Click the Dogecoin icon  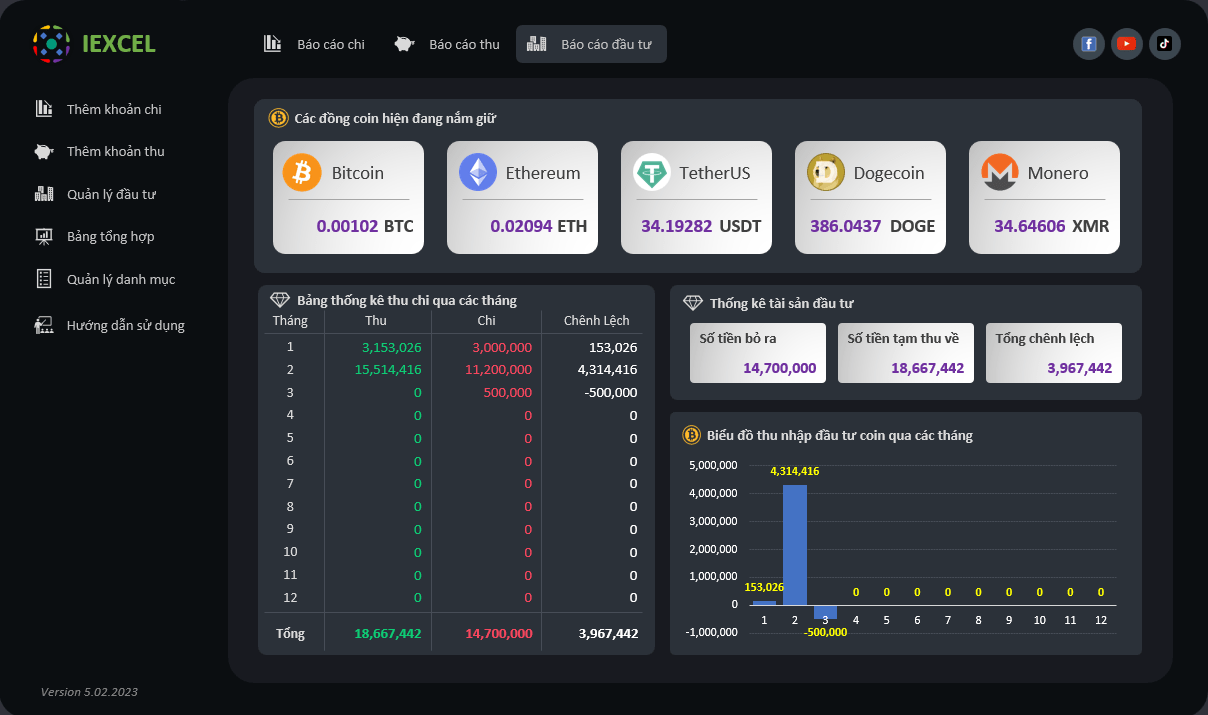click(x=826, y=173)
